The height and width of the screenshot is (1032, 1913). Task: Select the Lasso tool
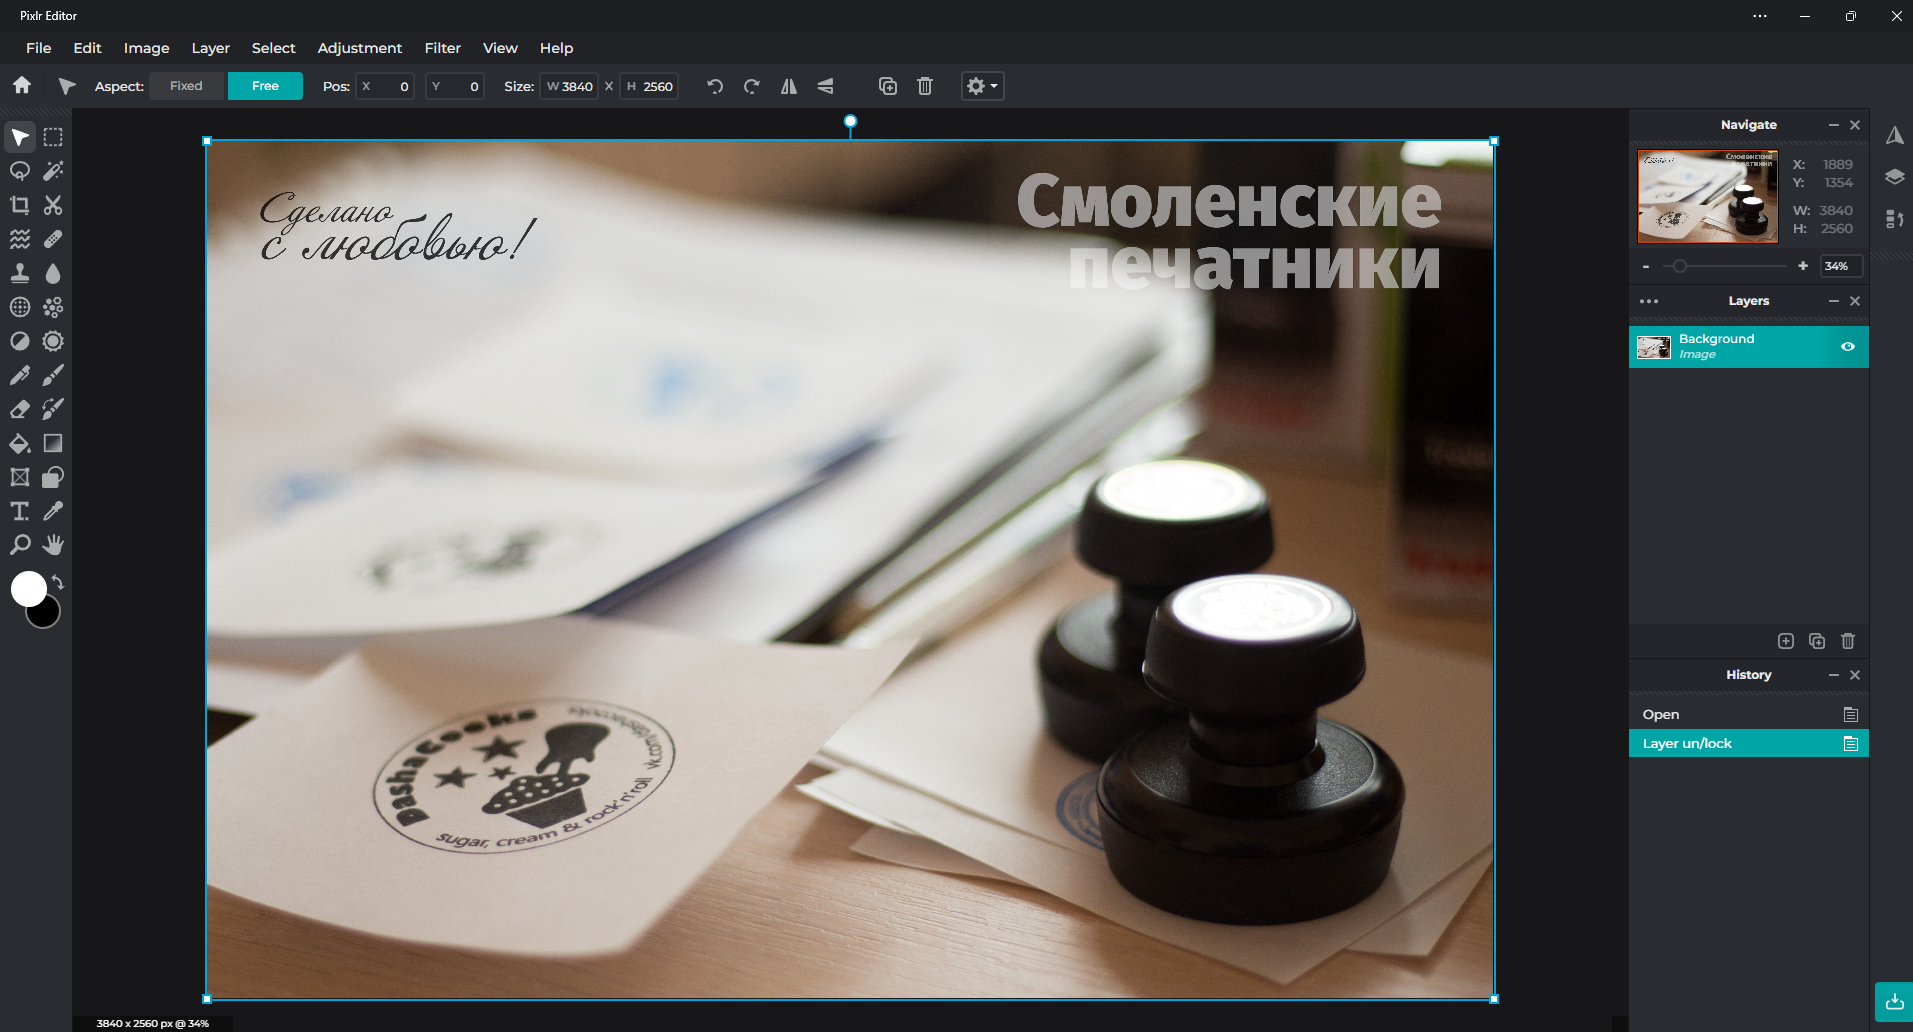pos(20,171)
